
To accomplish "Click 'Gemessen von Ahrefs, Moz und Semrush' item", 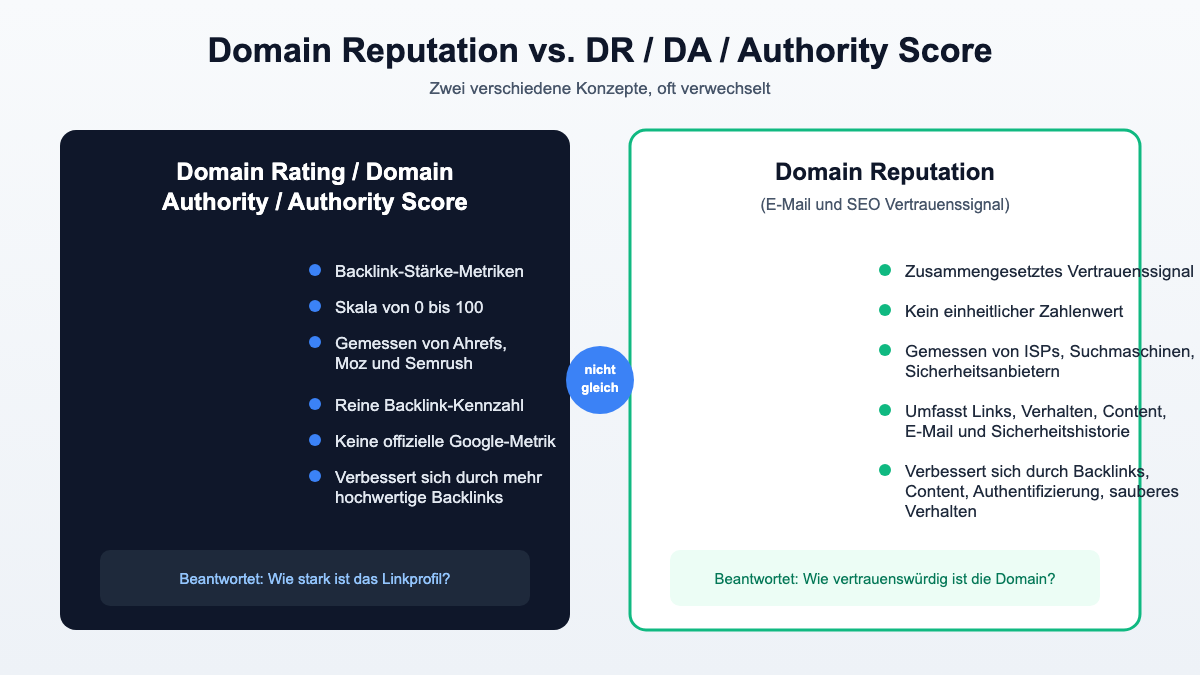I will point(421,353).
